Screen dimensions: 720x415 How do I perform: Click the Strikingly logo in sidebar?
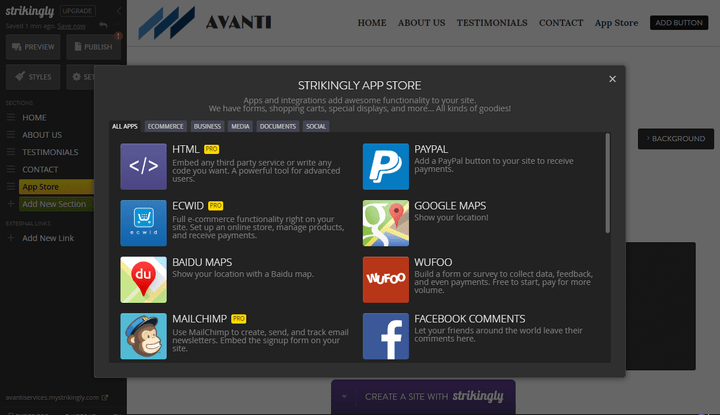click(x=30, y=11)
